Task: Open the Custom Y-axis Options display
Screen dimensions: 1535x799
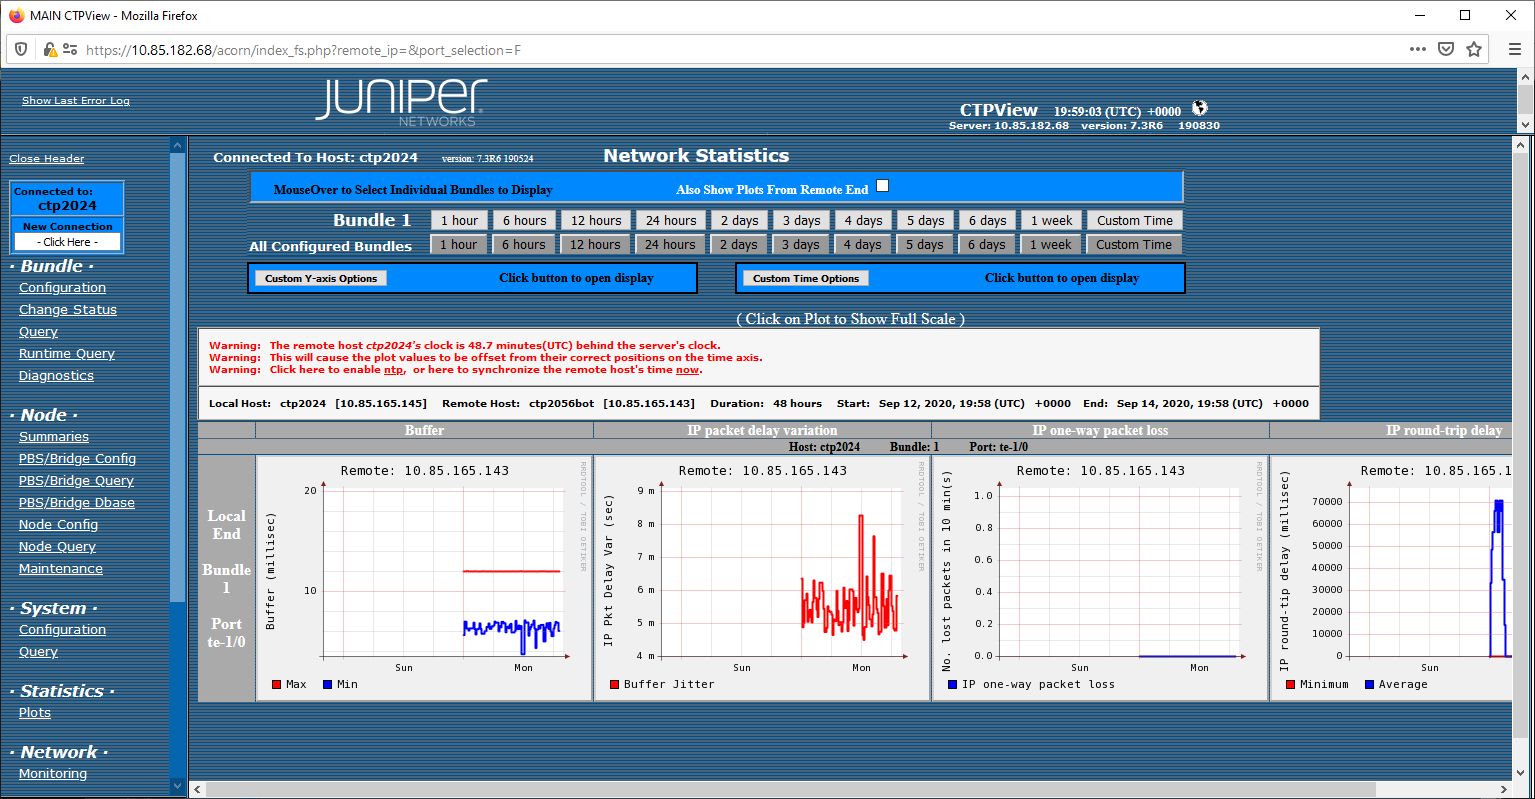Action: (321, 279)
